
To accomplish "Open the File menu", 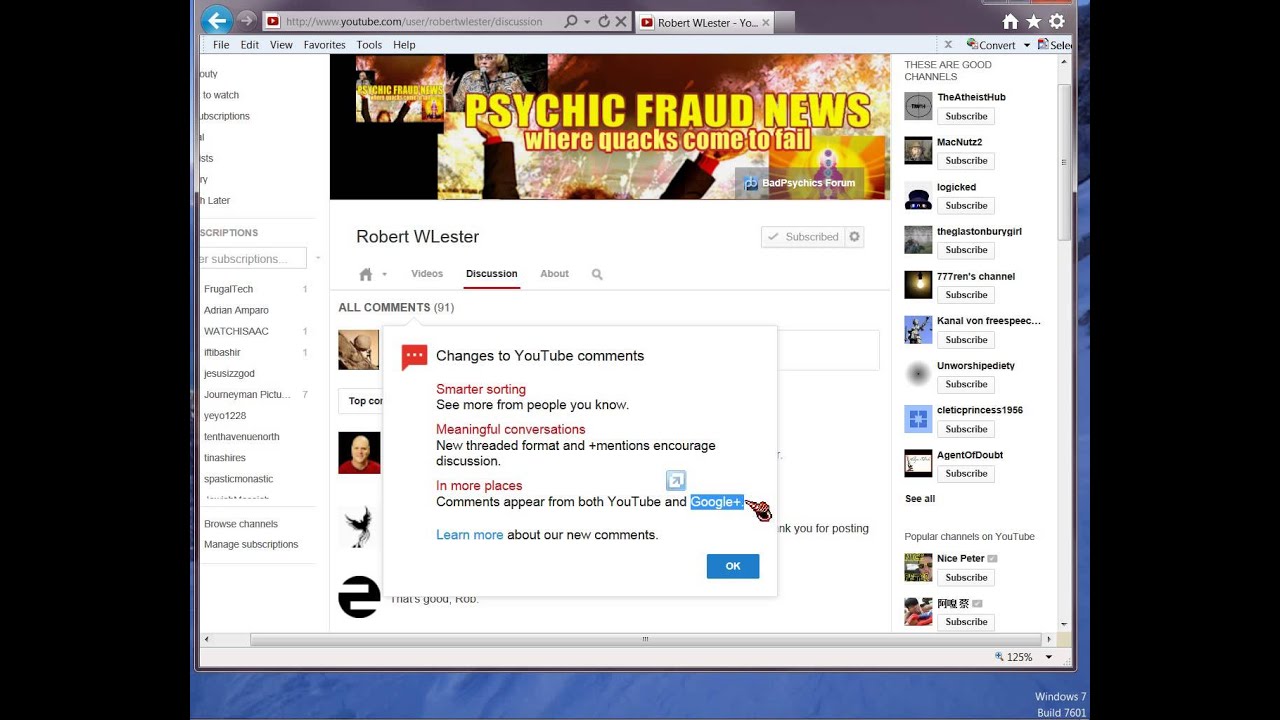I will point(221,45).
